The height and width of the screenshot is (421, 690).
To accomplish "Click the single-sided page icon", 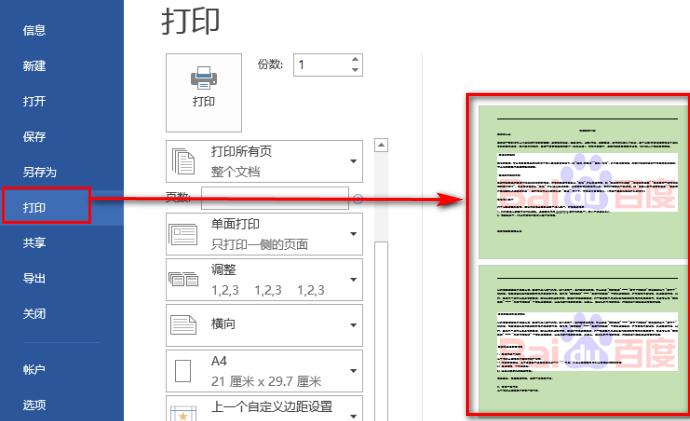I will point(183,234).
